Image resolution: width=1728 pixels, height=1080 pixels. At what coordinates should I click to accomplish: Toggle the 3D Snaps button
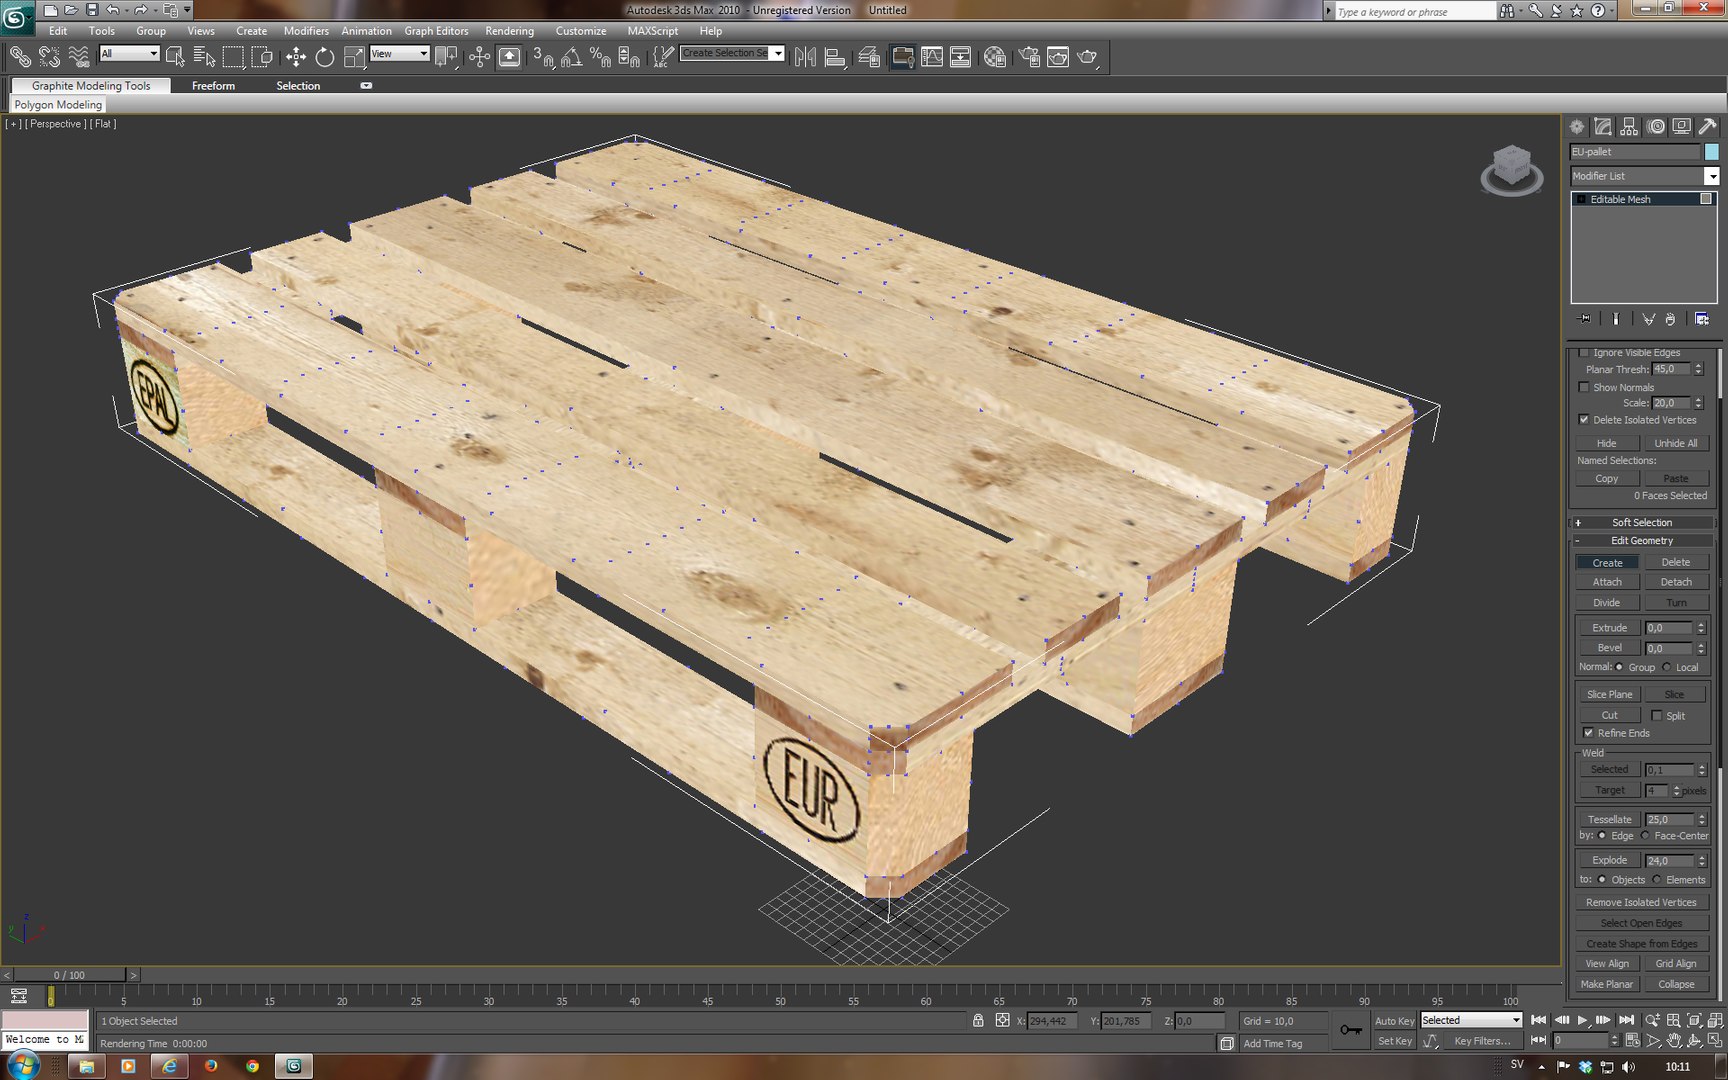543,57
